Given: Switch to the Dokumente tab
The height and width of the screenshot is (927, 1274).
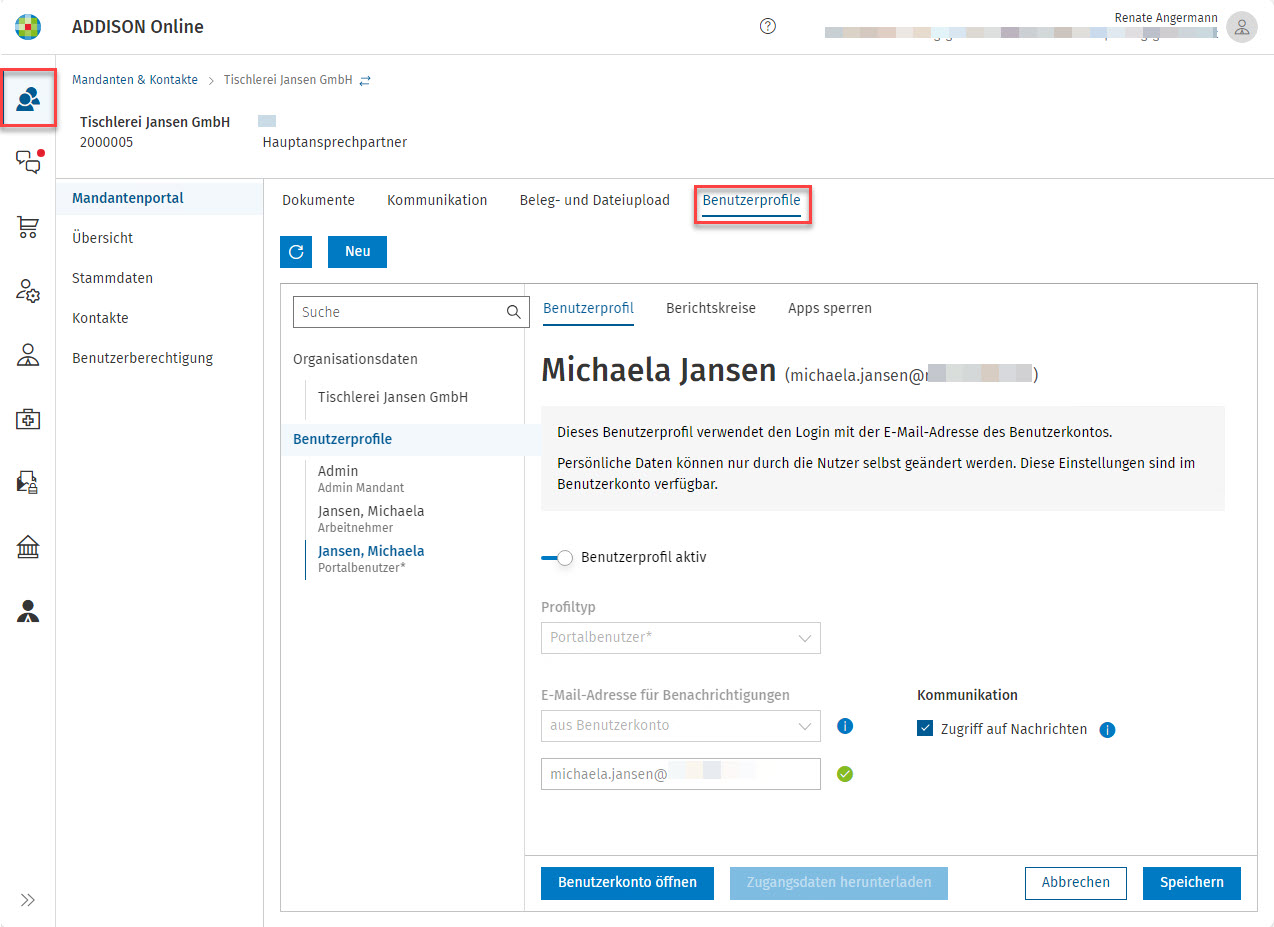Looking at the screenshot, I should pos(318,200).
